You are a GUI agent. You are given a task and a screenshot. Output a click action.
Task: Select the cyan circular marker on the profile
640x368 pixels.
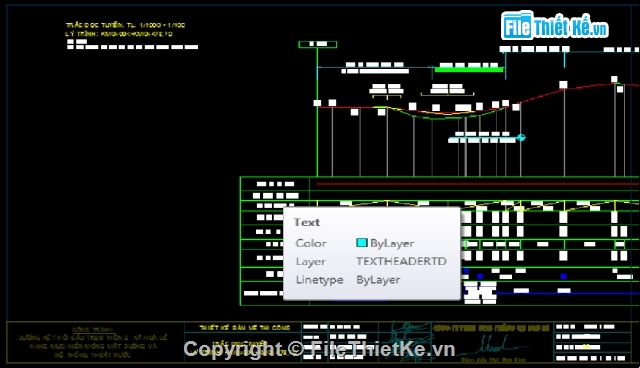[521, 137]
